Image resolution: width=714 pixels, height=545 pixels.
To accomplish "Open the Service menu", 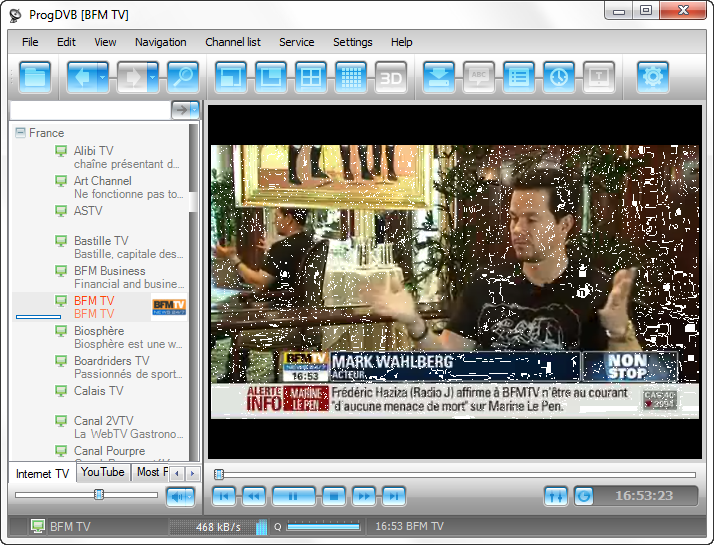I will tap(296, 42).
